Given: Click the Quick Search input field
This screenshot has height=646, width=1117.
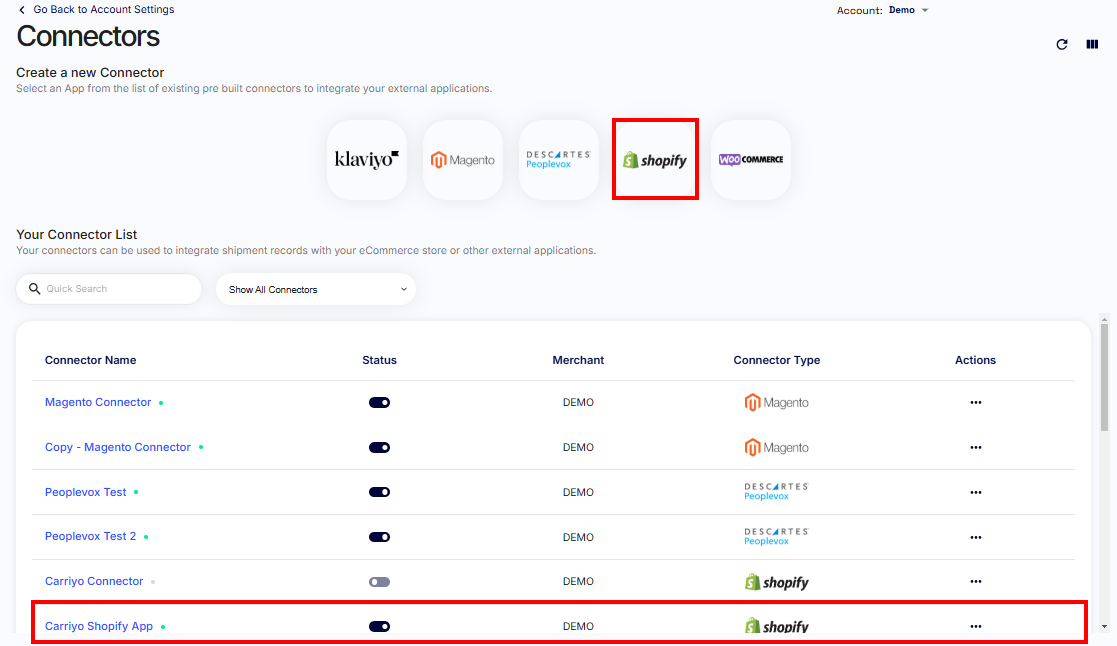Looking at the screenshot, I should [x=109, y=288].
